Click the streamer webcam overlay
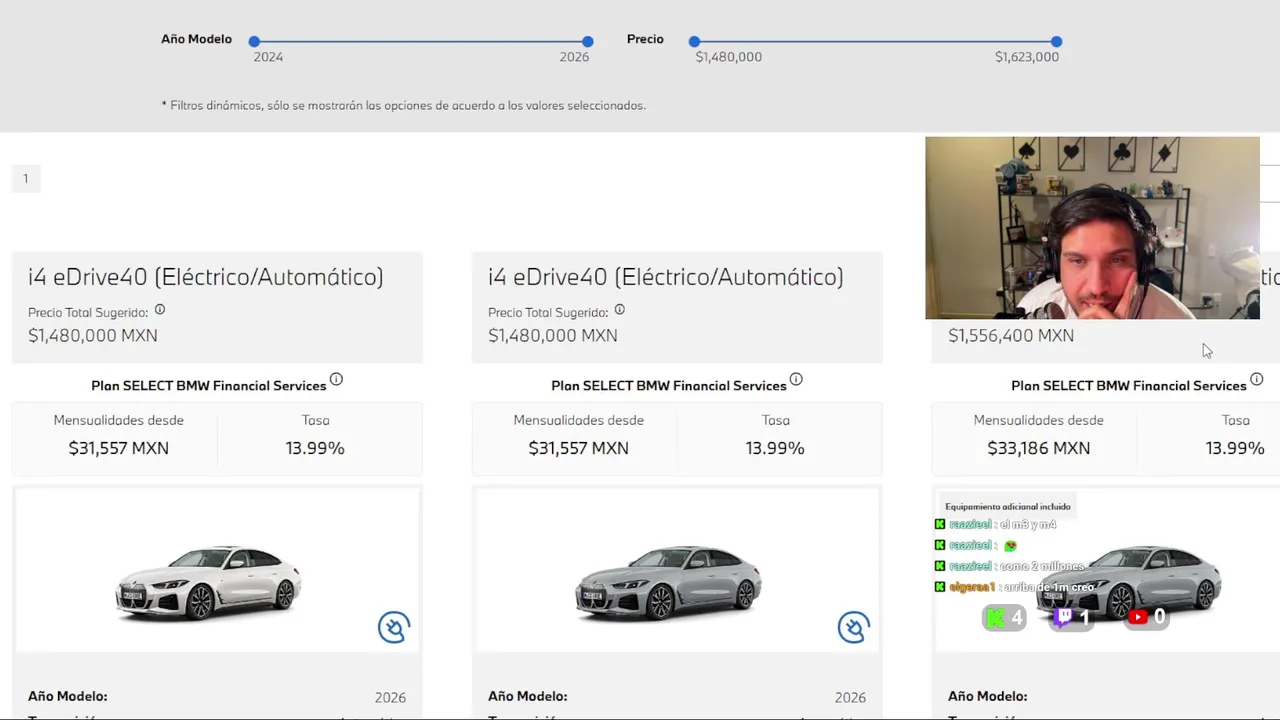The image size is (1280, 720). [x=1092, y=228]
